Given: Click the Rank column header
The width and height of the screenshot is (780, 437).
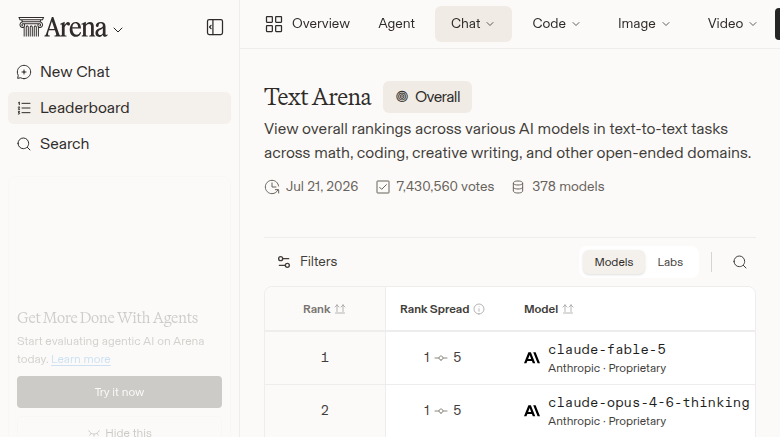Looking at the screenshot, I should coord(324,309).
